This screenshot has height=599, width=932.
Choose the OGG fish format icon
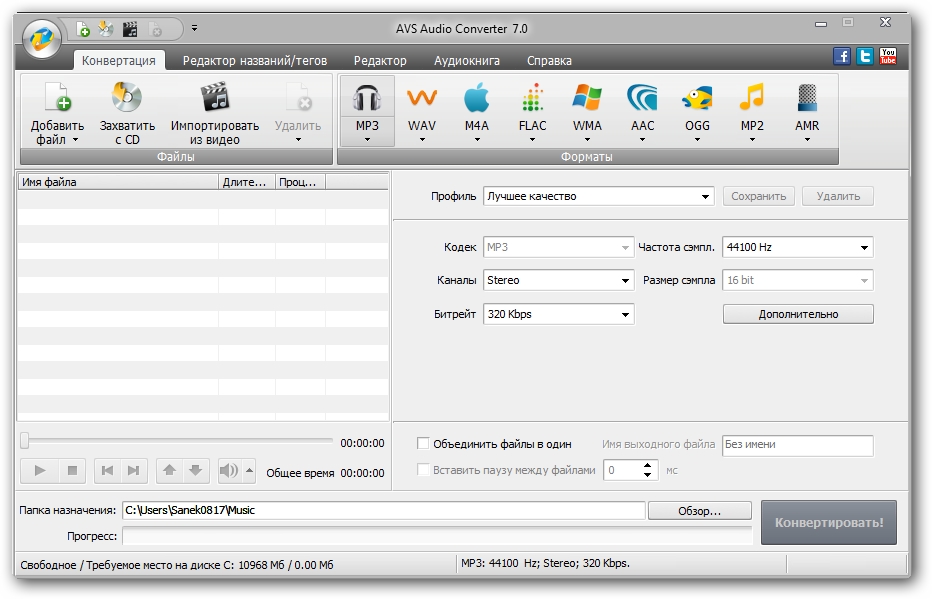coord(697,101)
